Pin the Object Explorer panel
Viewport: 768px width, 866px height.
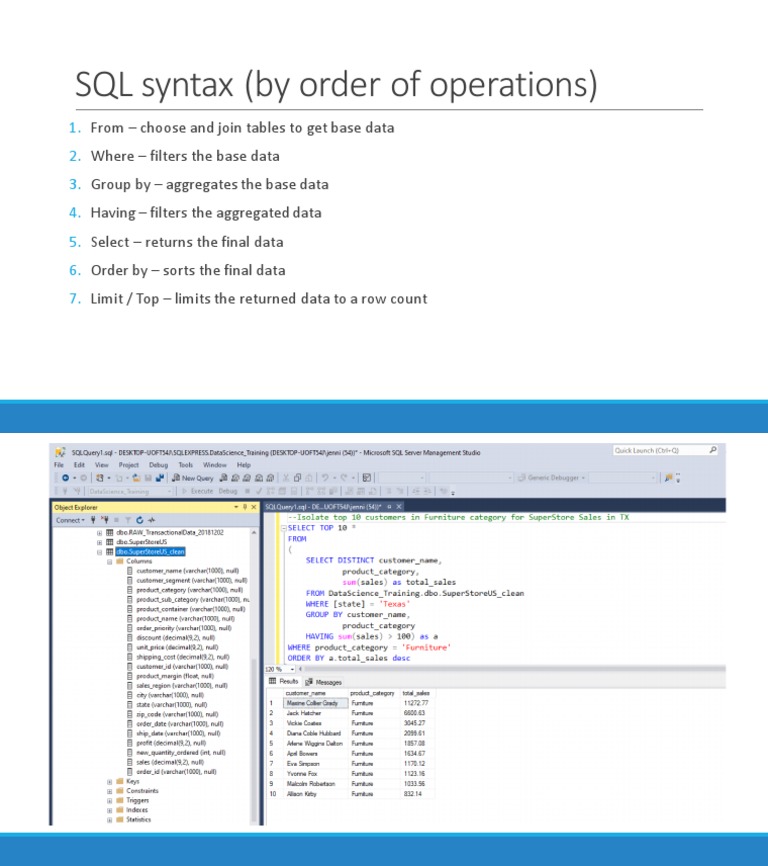coord(245,507)
